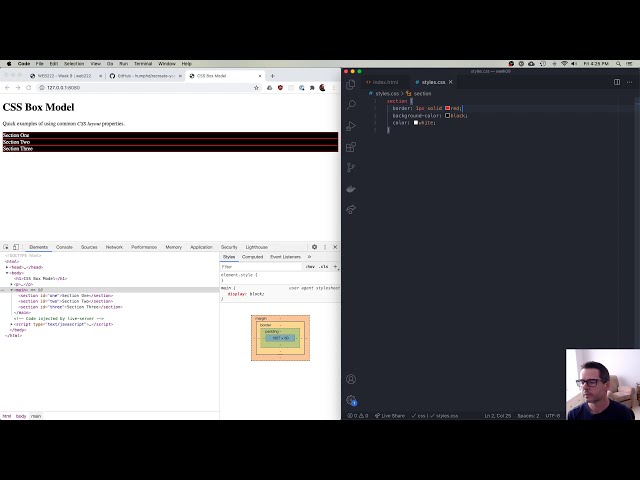
Task: Click the Spaces: 2 indentation status
Action: [x=528, y=416]
